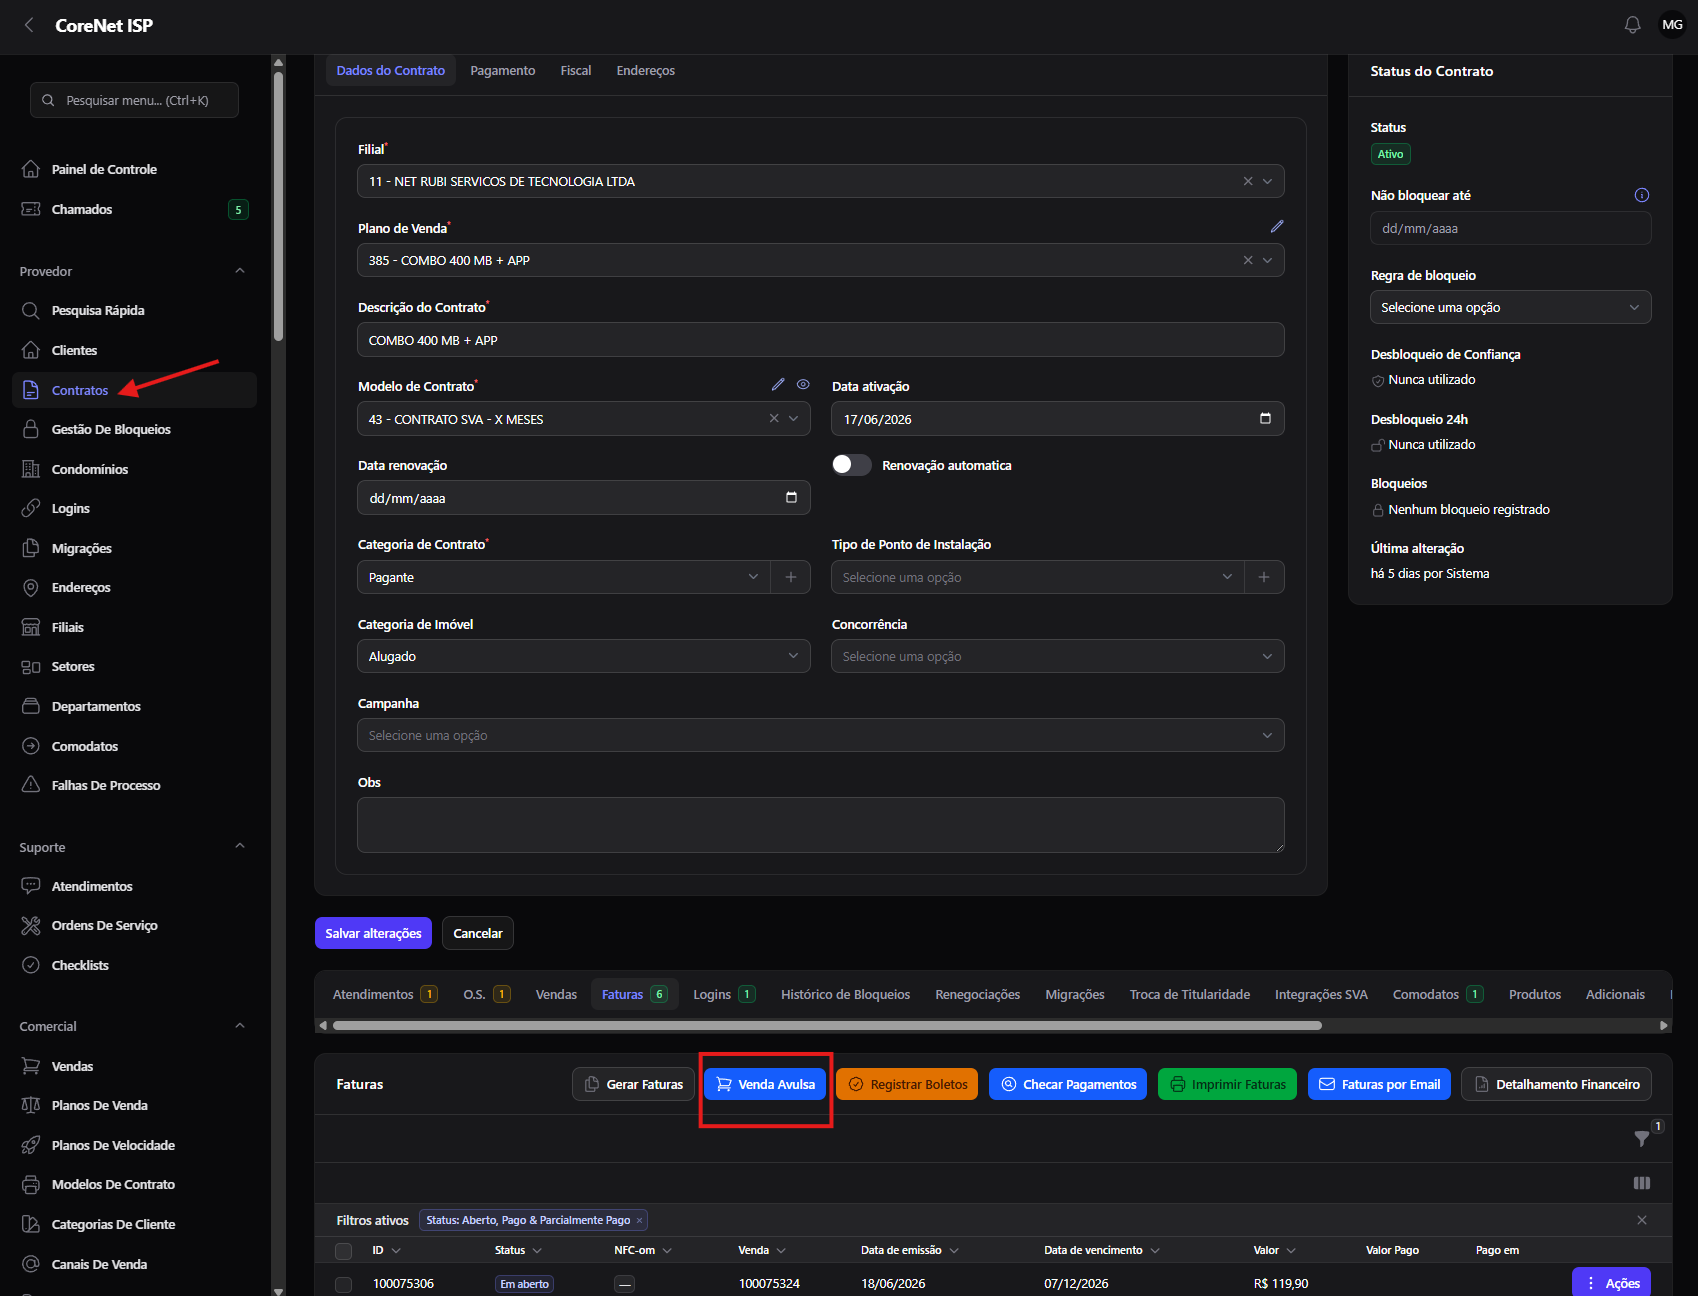Tick the checkbox for invoice 100075306

[343, 1284]
